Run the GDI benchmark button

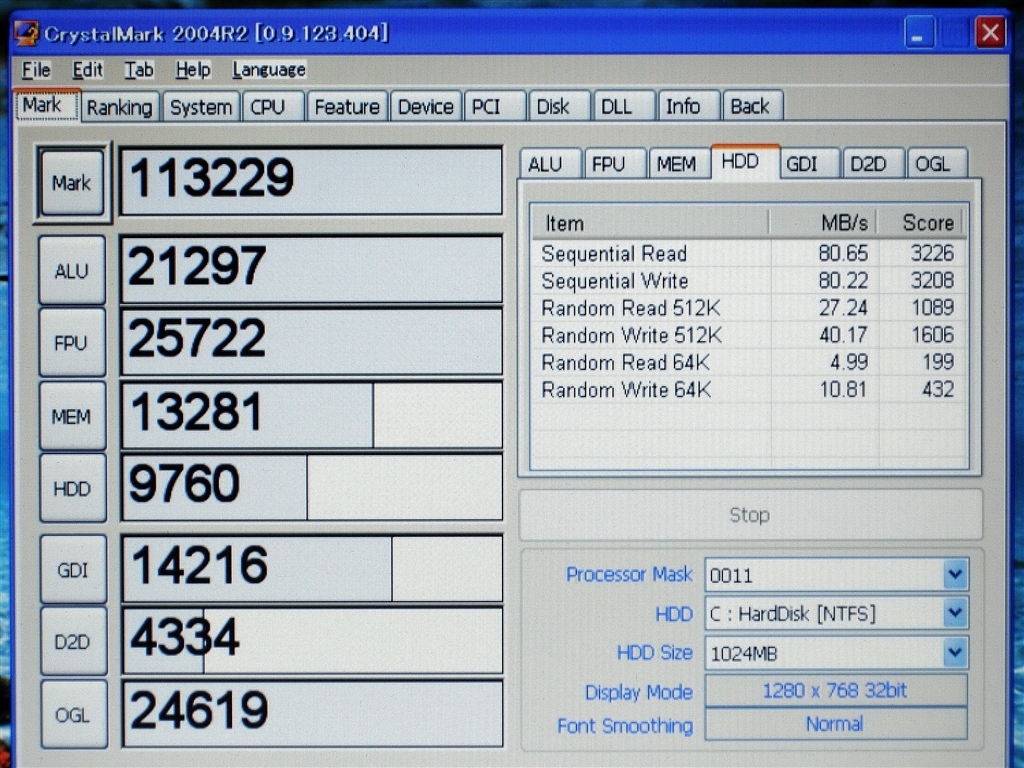pos(73,569)
